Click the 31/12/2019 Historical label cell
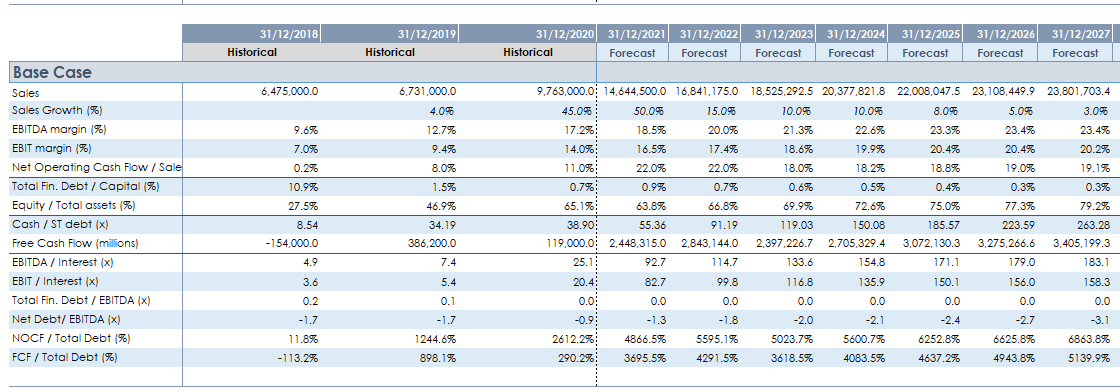 389,52
